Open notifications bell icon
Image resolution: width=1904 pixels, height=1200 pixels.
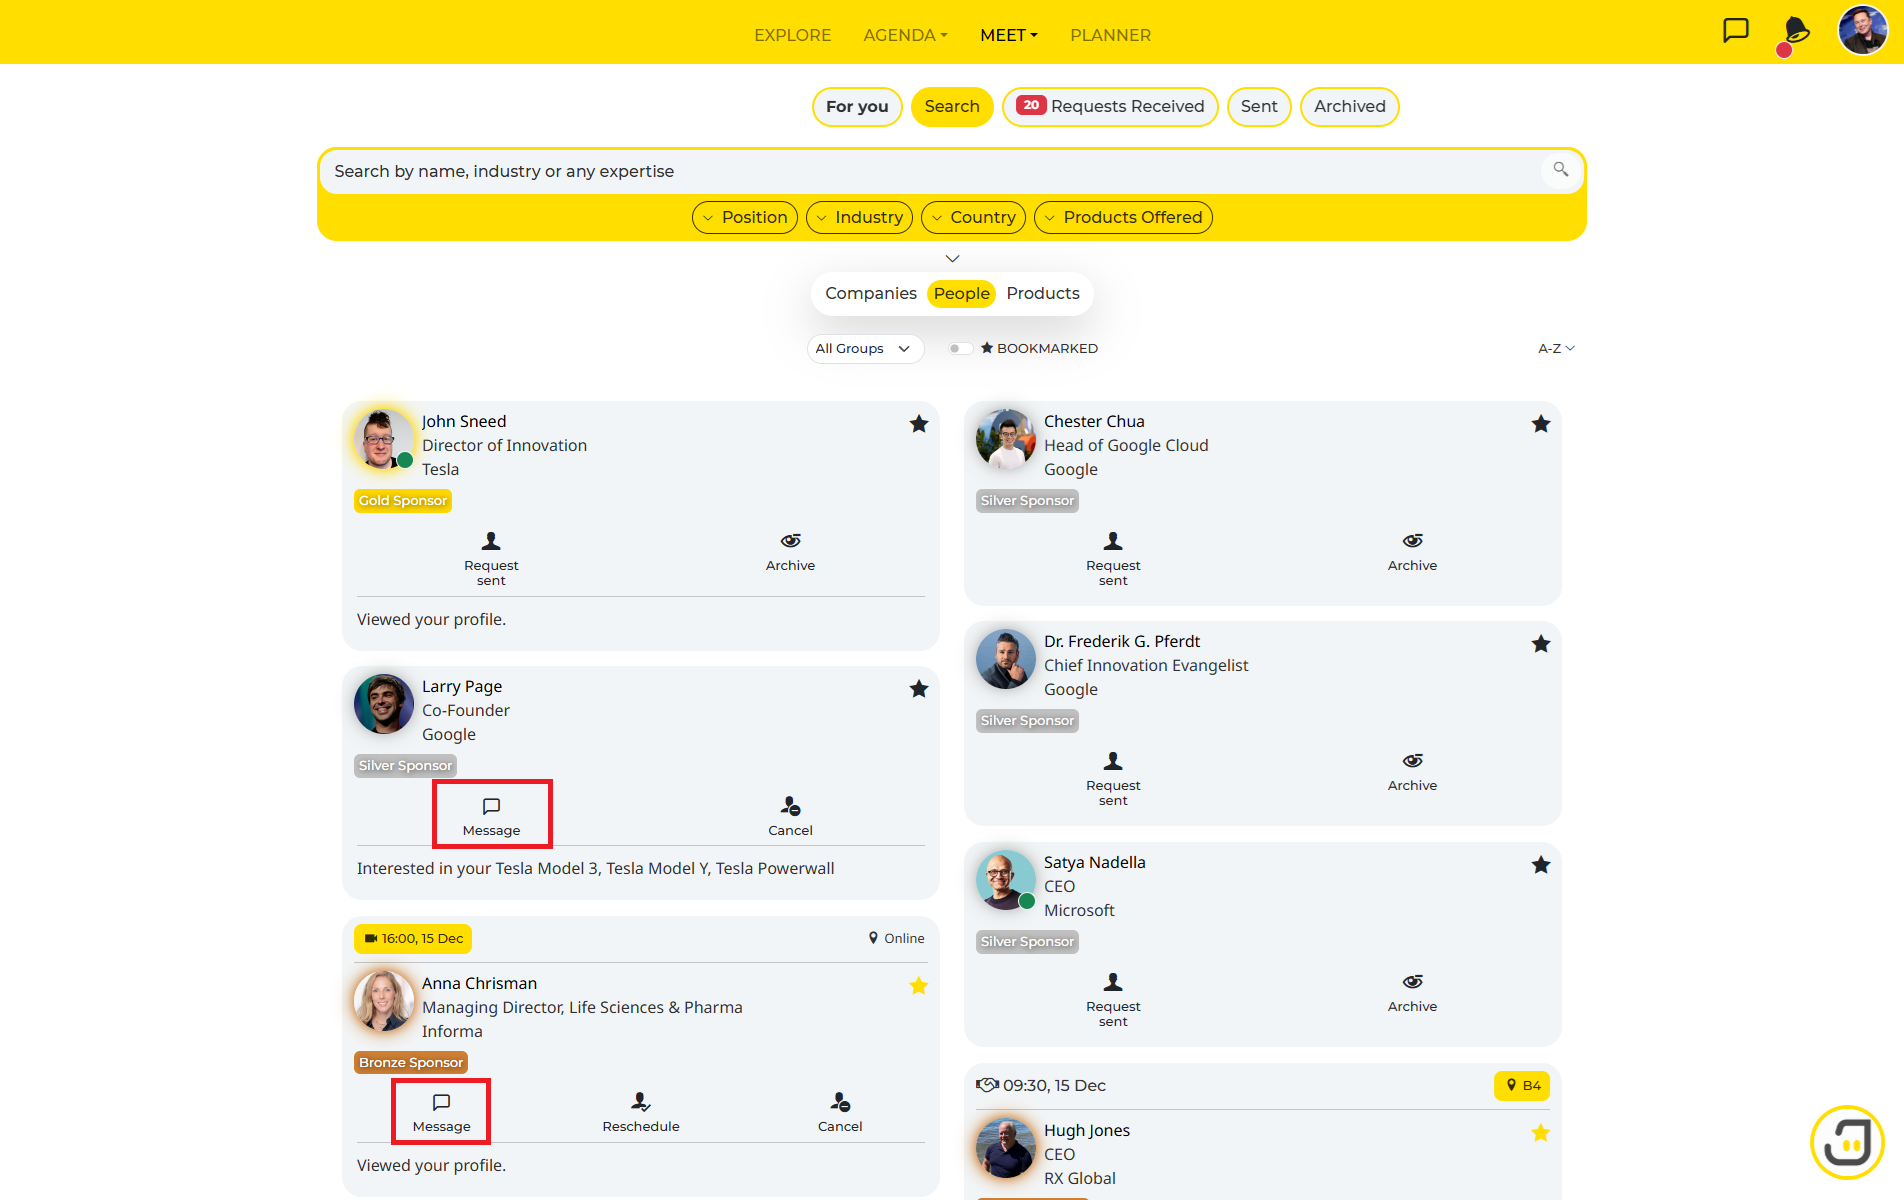click(x=1796, y=31)
